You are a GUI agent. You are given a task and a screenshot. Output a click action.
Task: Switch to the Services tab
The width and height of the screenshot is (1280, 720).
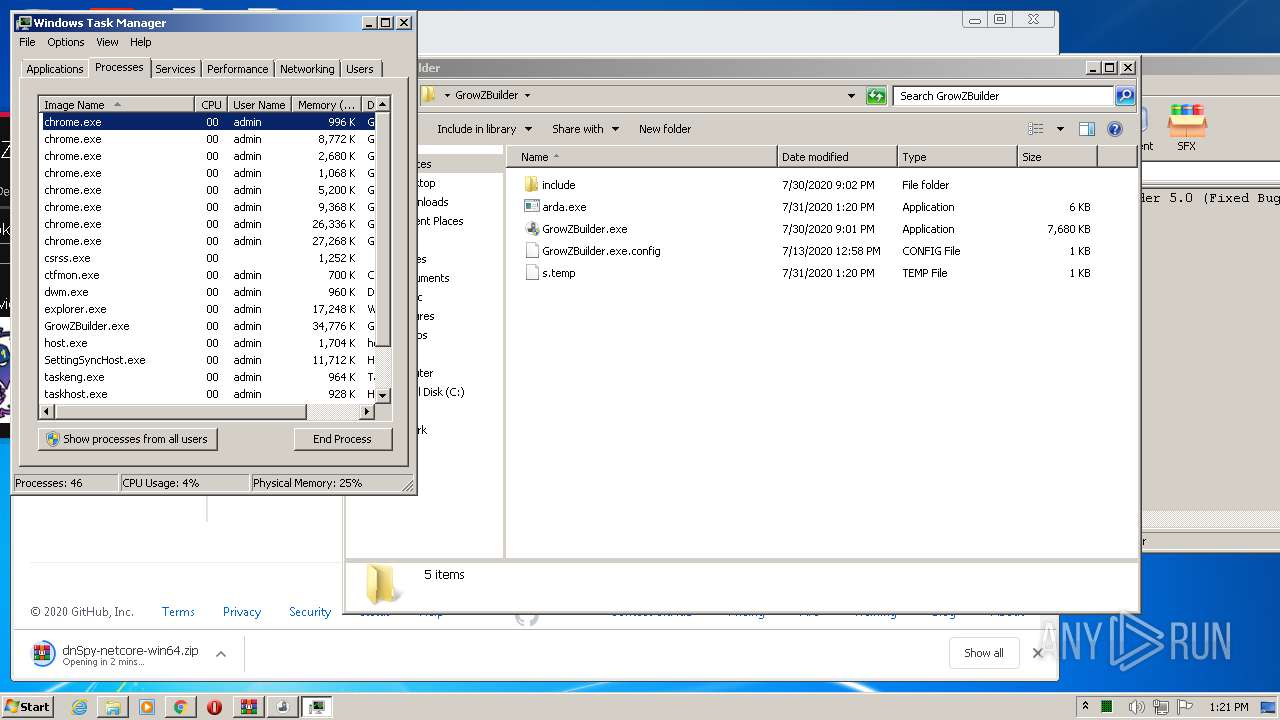tap(175, 69)
